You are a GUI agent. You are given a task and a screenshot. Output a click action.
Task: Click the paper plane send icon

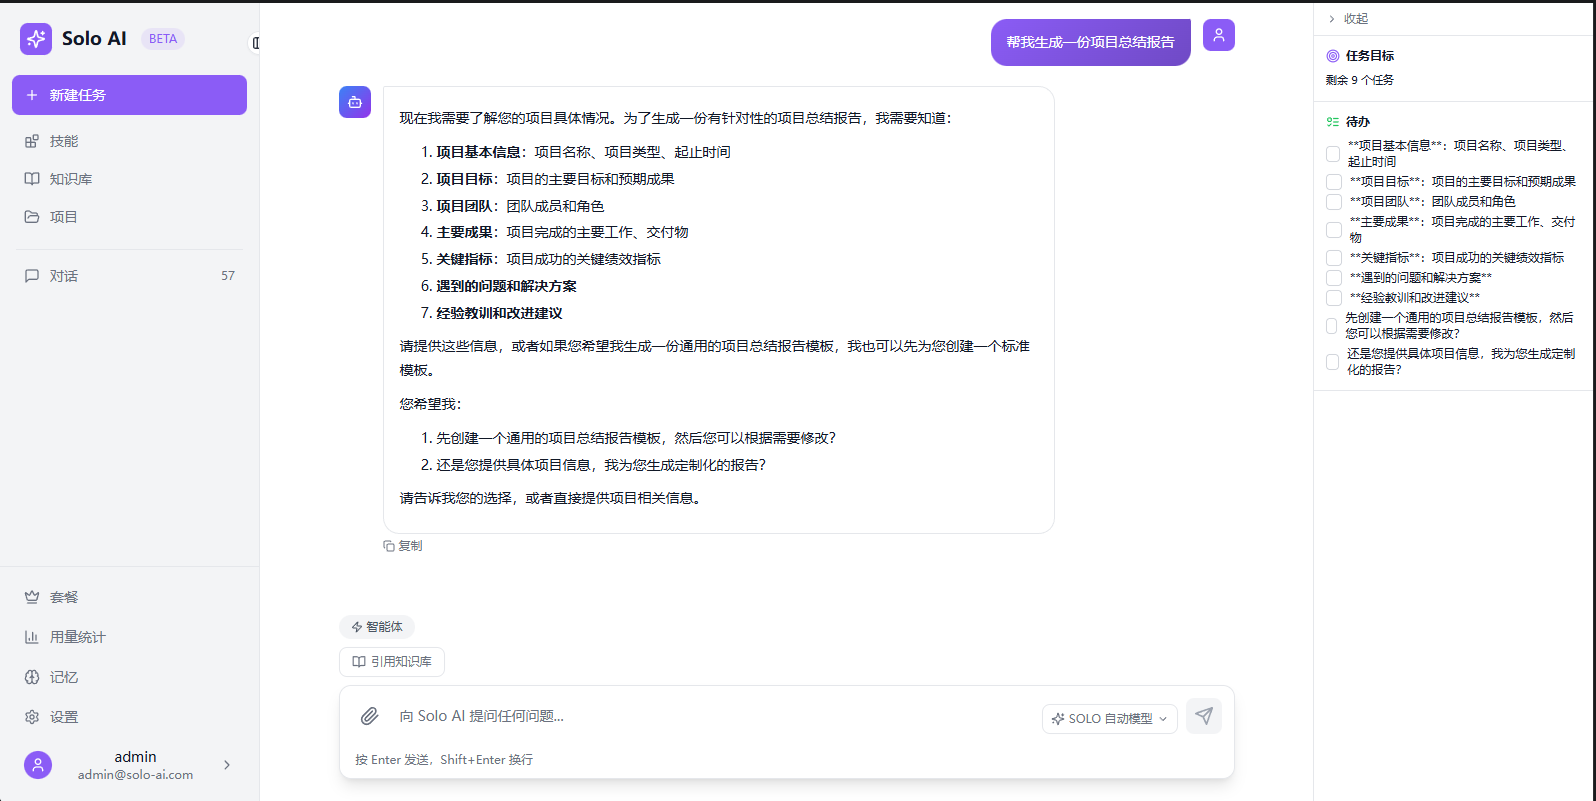pos(1204,716)
